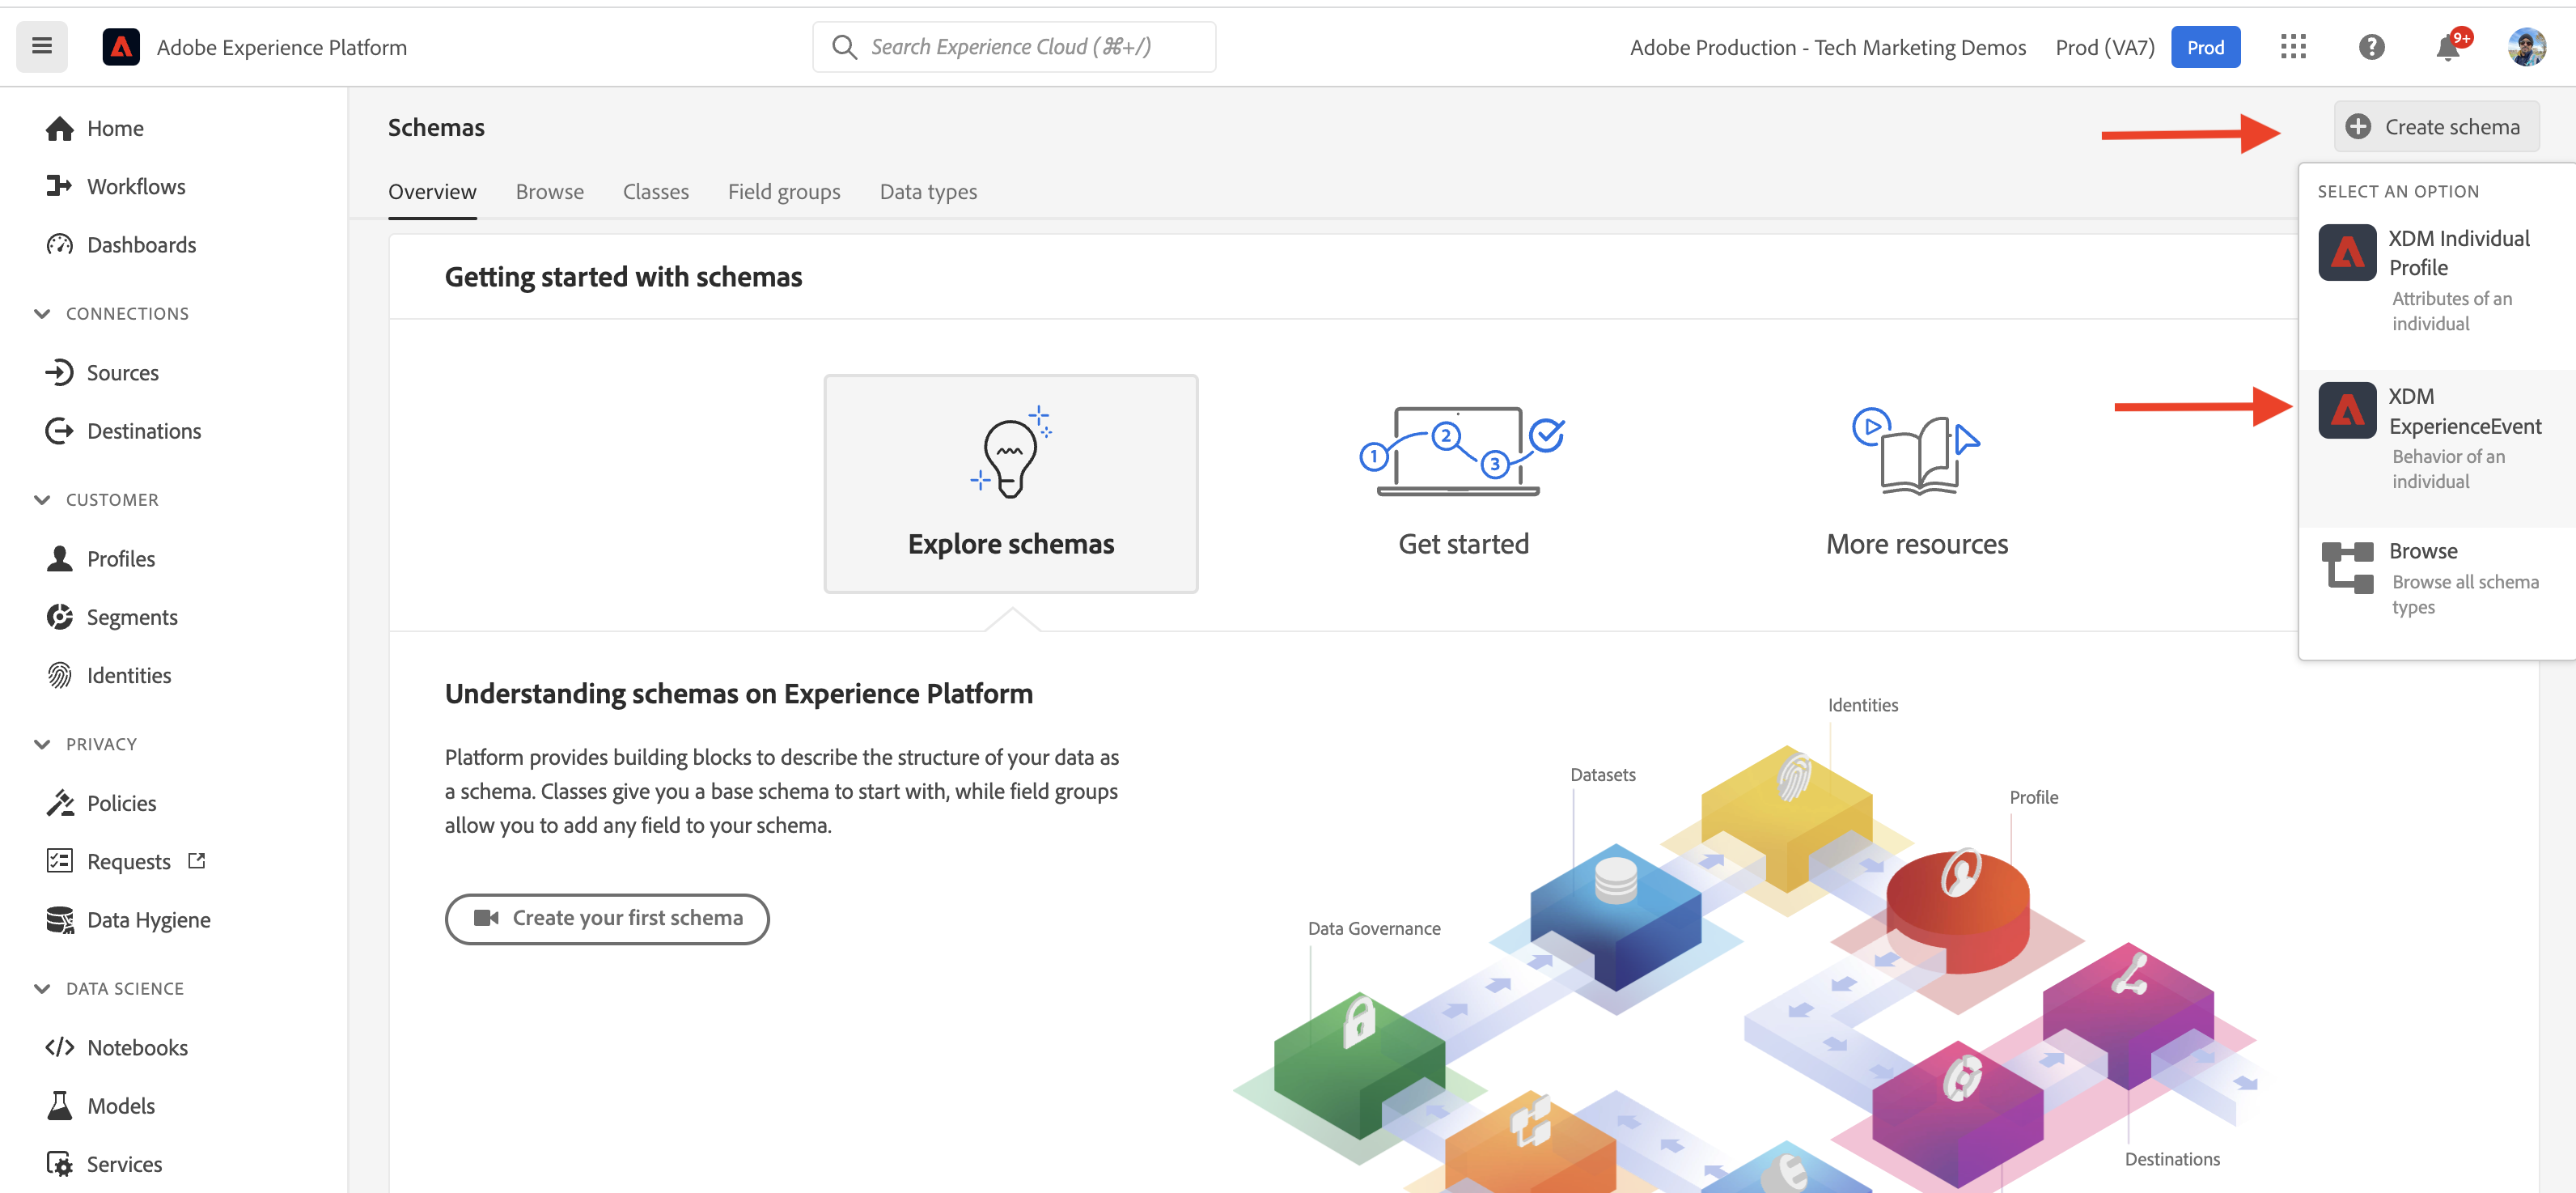Open the help question mark icon
This screenshot has width=2576, height=1193.
2371,46
